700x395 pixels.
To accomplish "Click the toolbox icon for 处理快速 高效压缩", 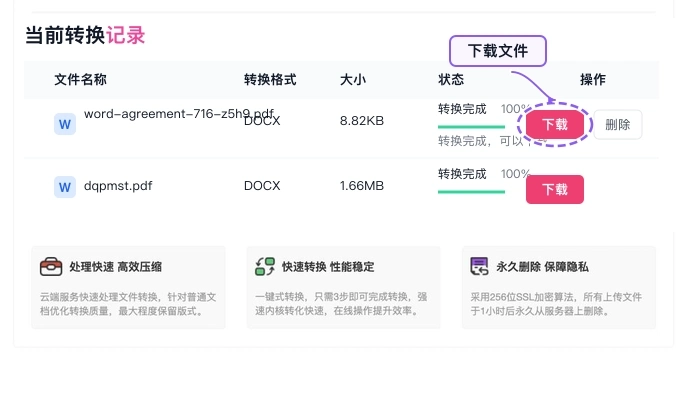I will point(51,266).
